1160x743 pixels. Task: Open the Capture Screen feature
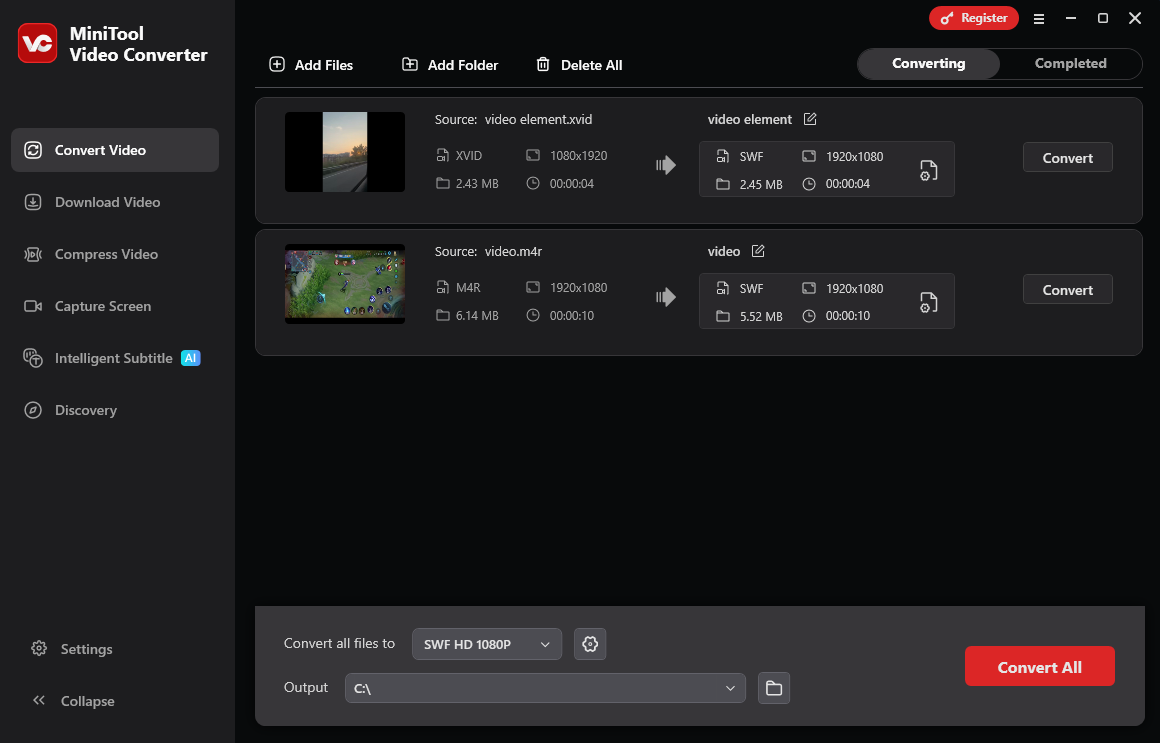pos(102,306)
